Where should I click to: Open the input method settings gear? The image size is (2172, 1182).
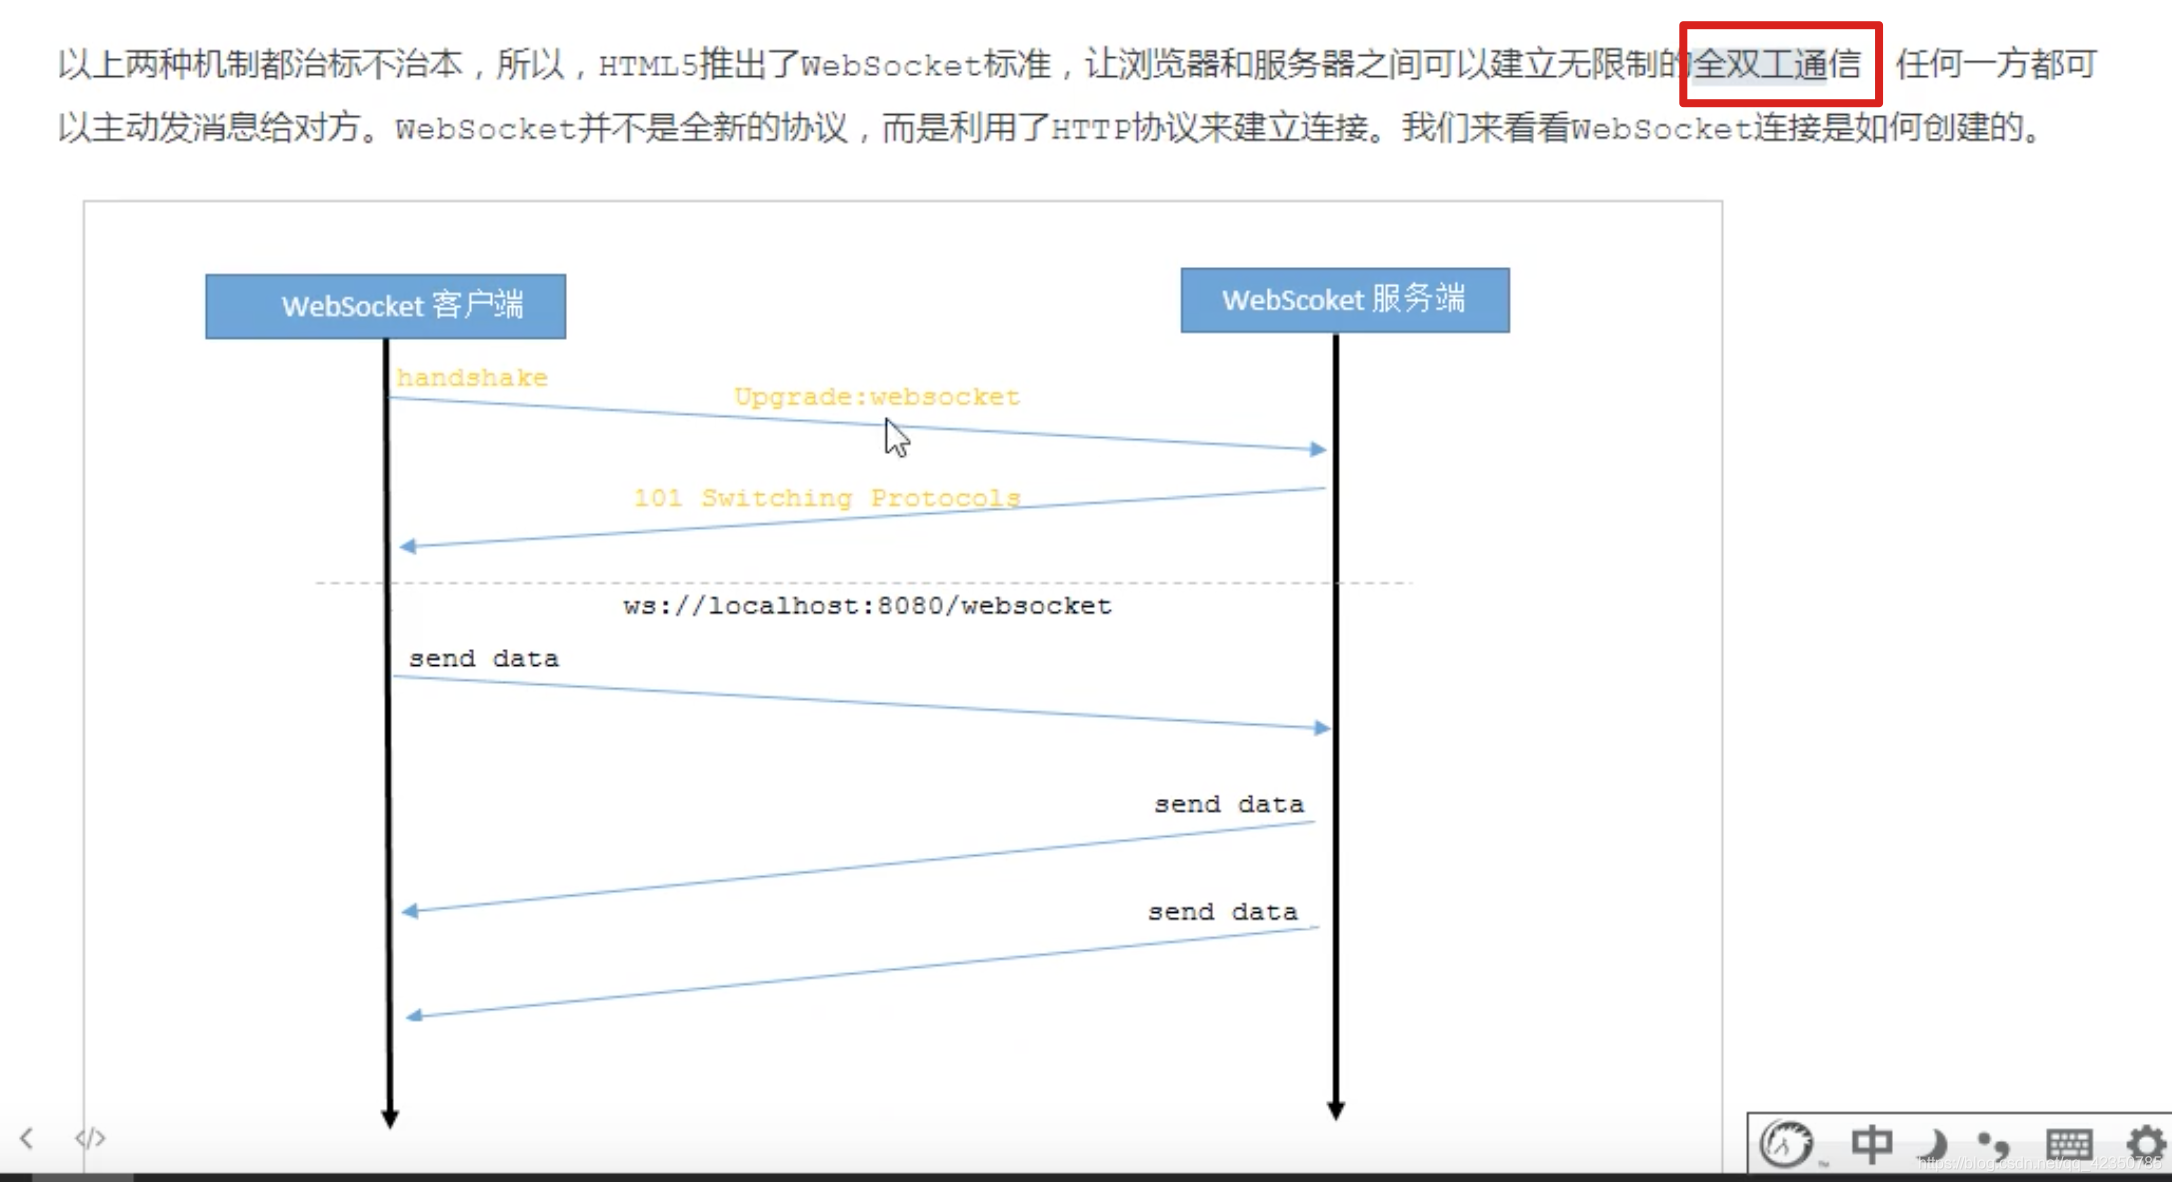click(x=2146, y=1144)
